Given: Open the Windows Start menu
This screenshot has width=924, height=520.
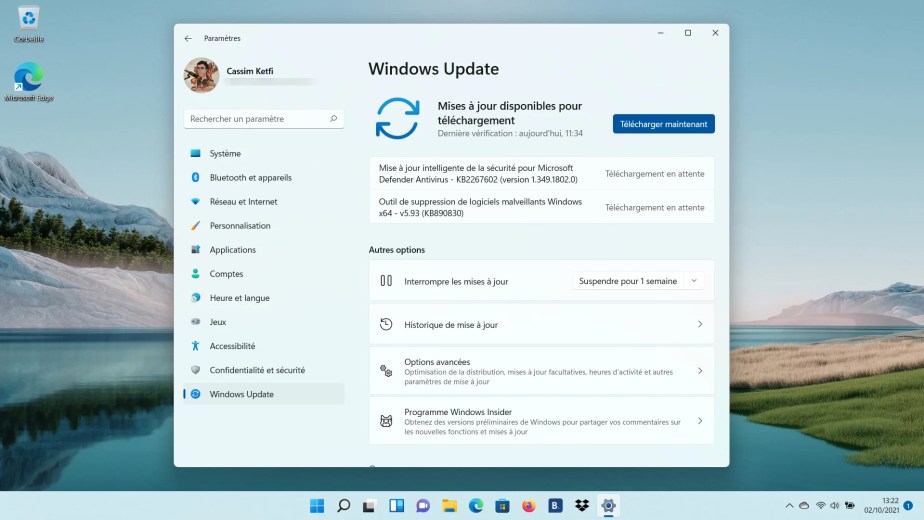Looking at the screenshot, I should 317,506.
